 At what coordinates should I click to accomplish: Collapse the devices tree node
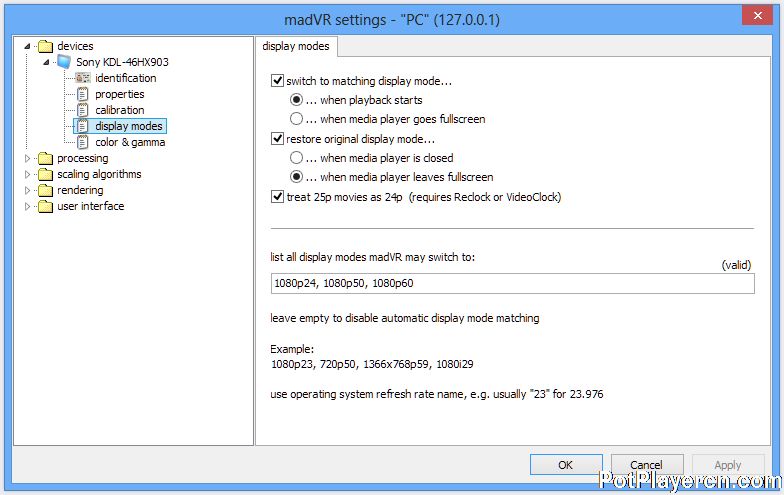tap(28, 46)
